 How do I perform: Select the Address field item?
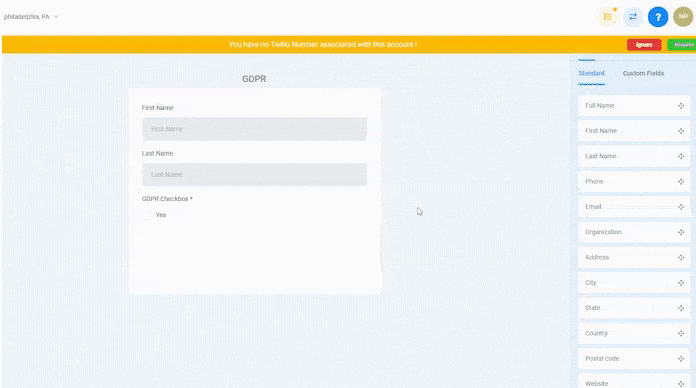634,257
